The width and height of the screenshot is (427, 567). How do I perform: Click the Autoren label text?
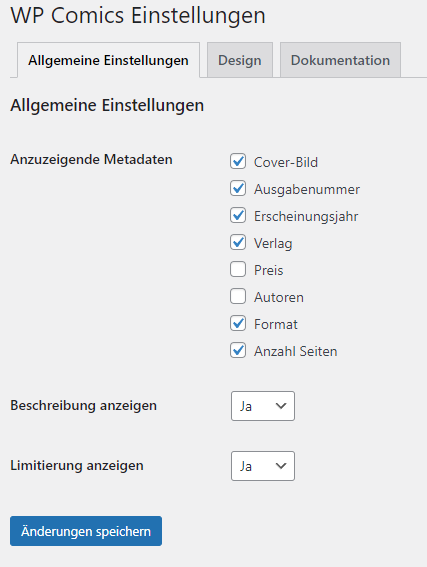279,297
